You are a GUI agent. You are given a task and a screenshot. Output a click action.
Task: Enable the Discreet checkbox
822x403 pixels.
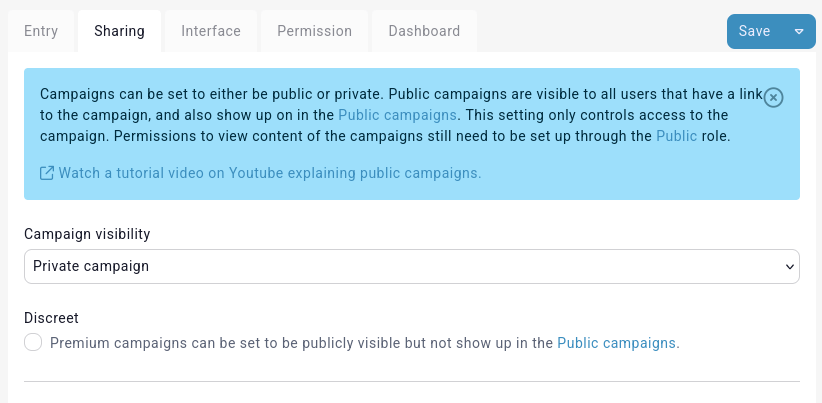[x=33, y=343]
